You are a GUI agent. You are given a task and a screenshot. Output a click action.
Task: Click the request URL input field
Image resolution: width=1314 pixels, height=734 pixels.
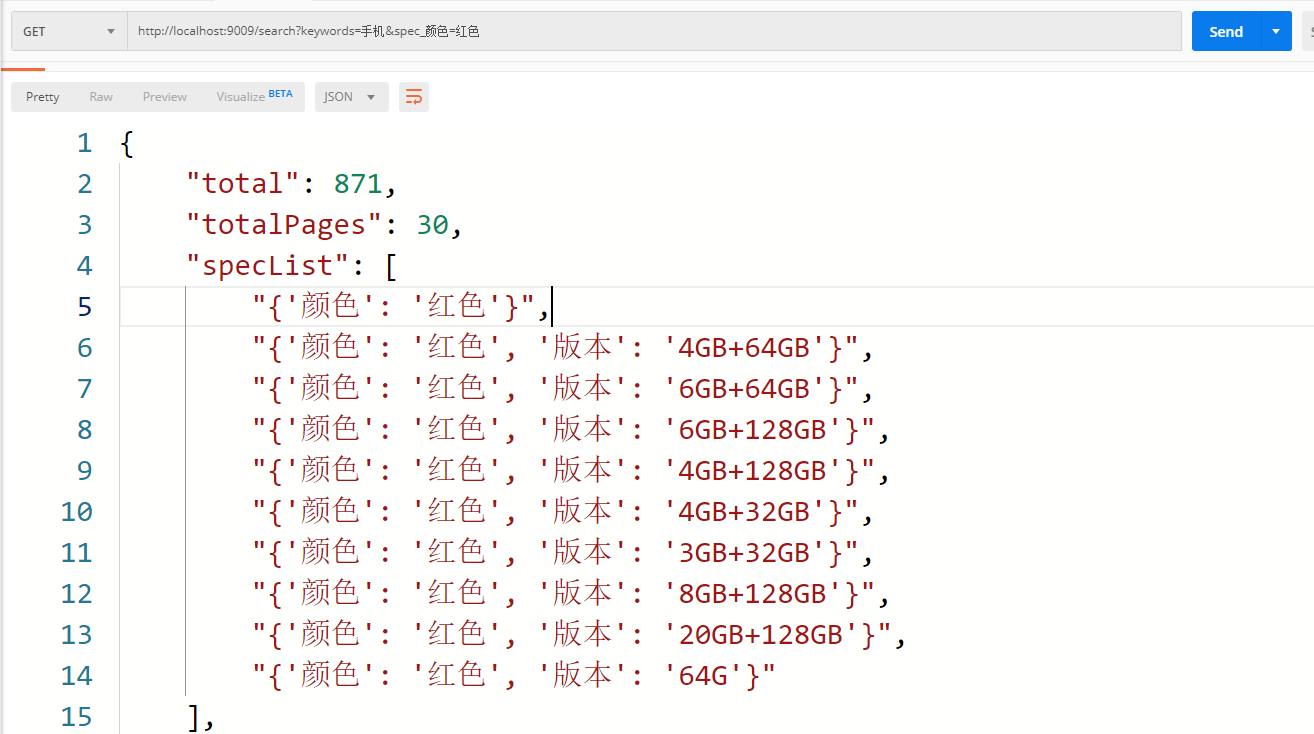(x=654, y=31)
